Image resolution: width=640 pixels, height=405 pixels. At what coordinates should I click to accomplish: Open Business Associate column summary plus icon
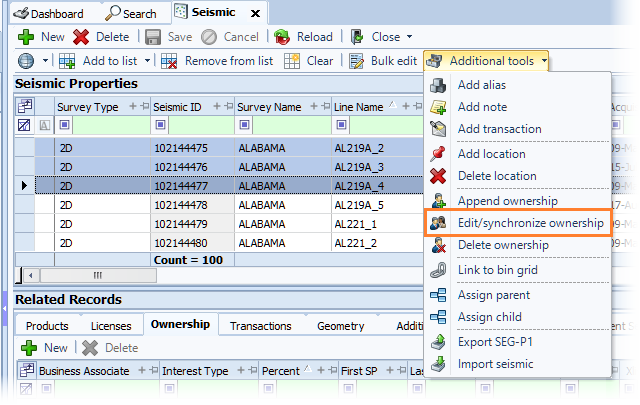142,370
